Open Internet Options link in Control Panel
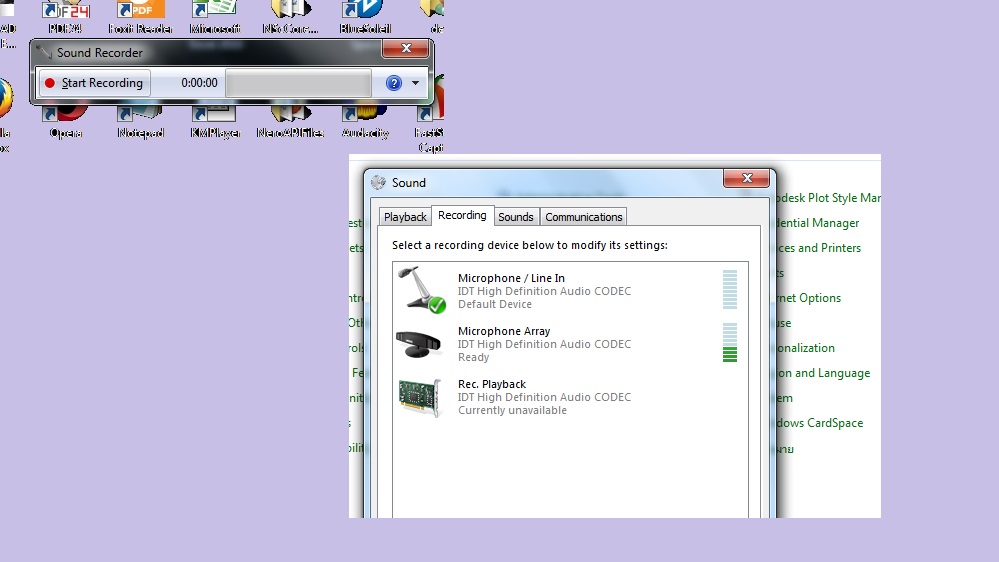The image size is (999, 562). [x=809, y=298]
